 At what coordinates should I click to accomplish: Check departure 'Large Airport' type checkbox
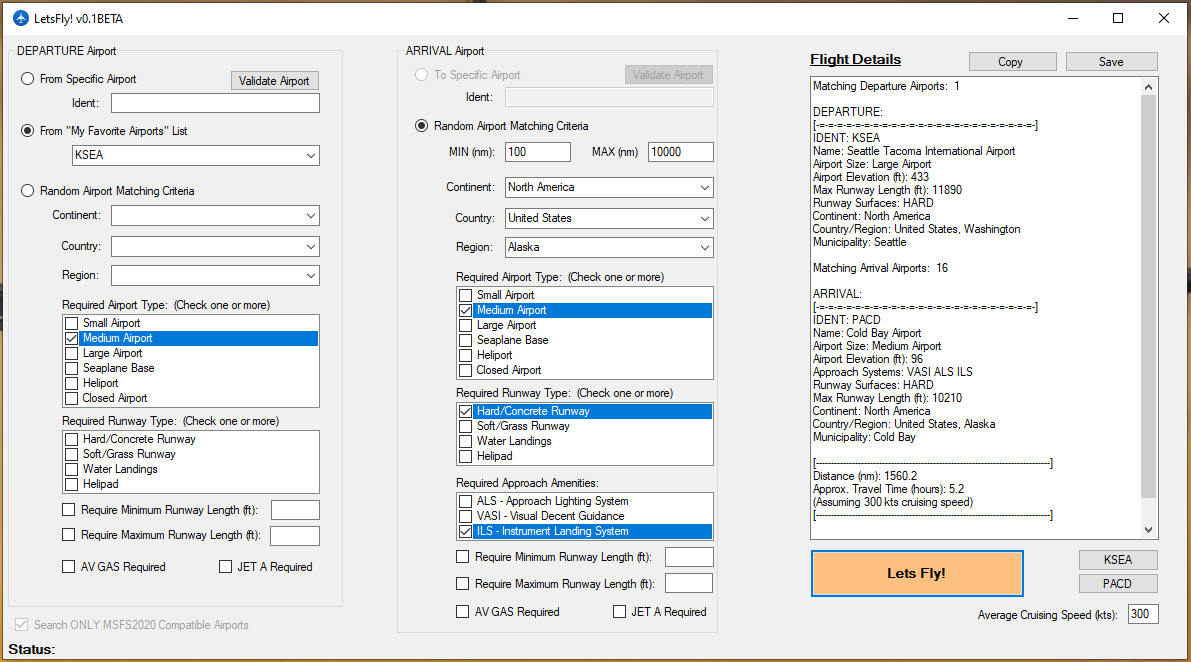(71, 353)
